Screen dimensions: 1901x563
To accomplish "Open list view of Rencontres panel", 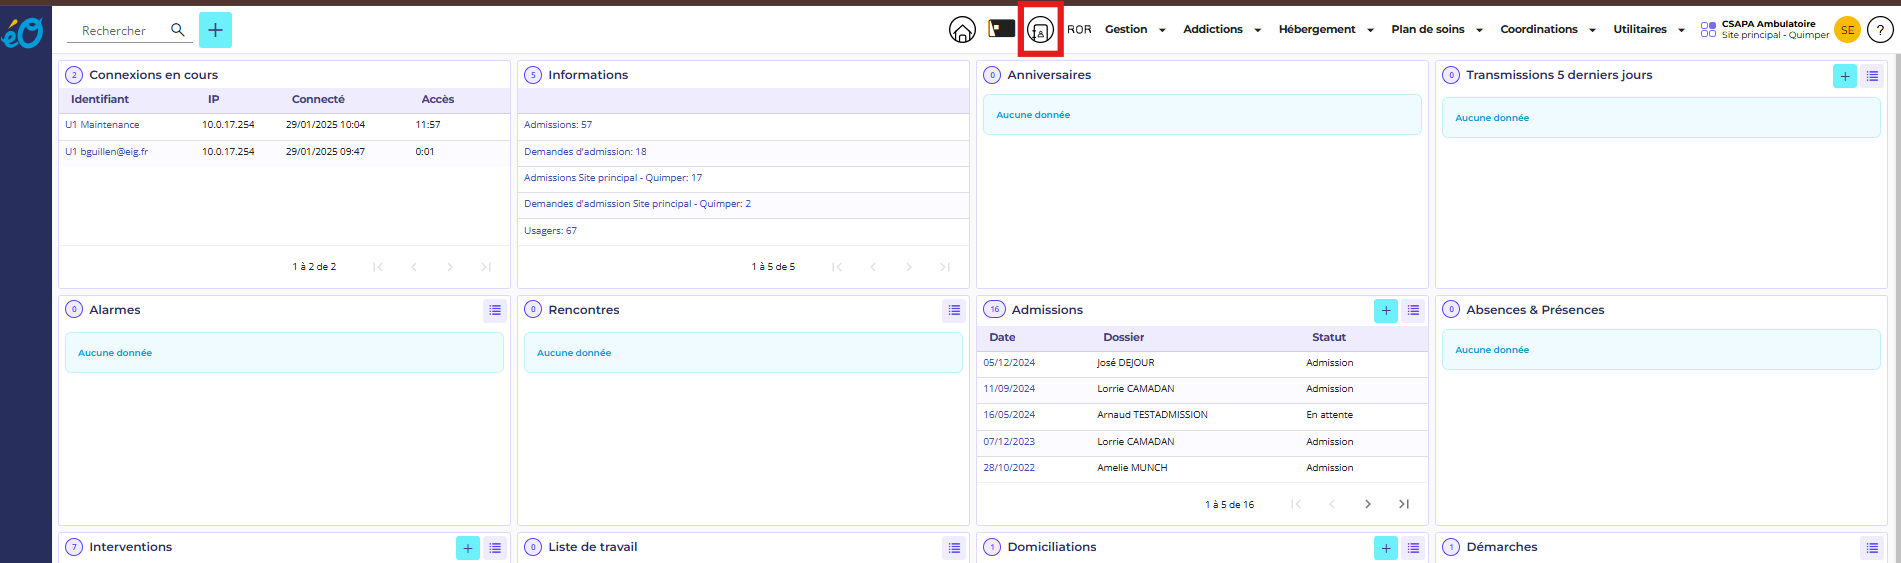I will (954, 311).
